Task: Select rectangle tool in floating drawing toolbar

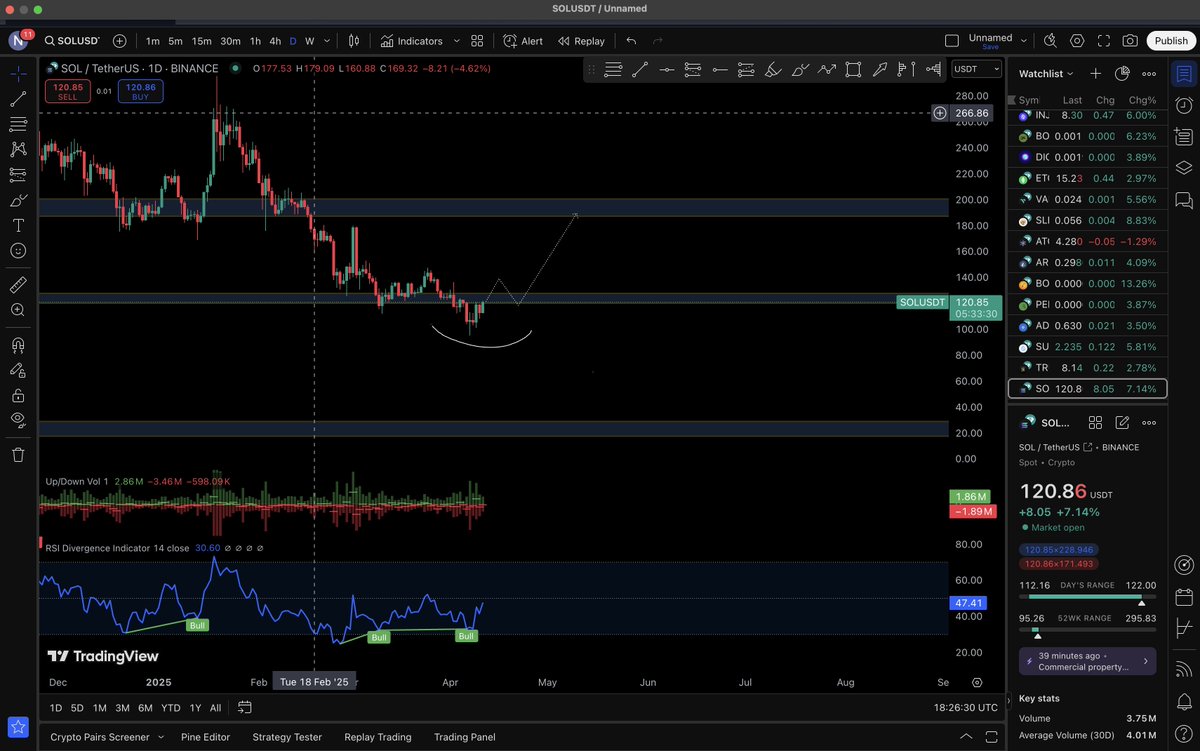Action: (853, 69)
